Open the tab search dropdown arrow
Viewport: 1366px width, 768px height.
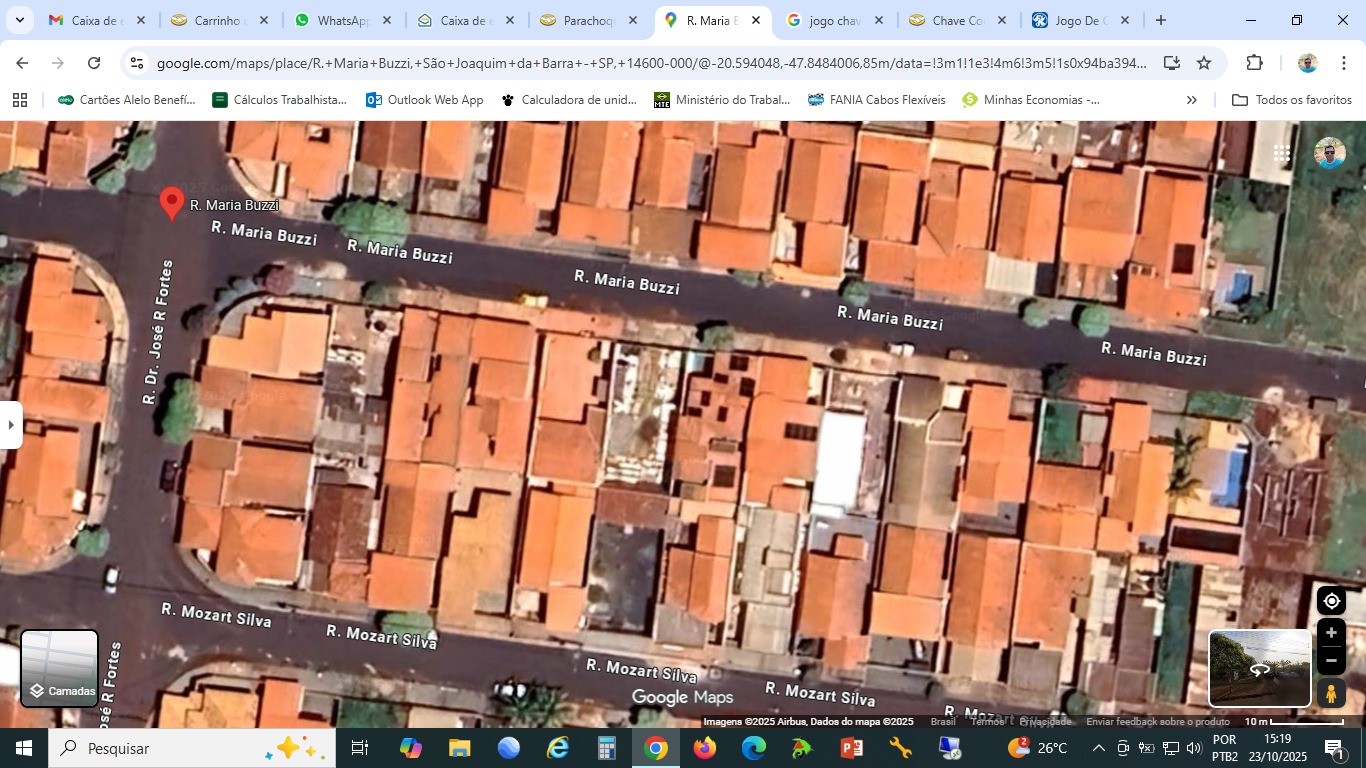19,20
